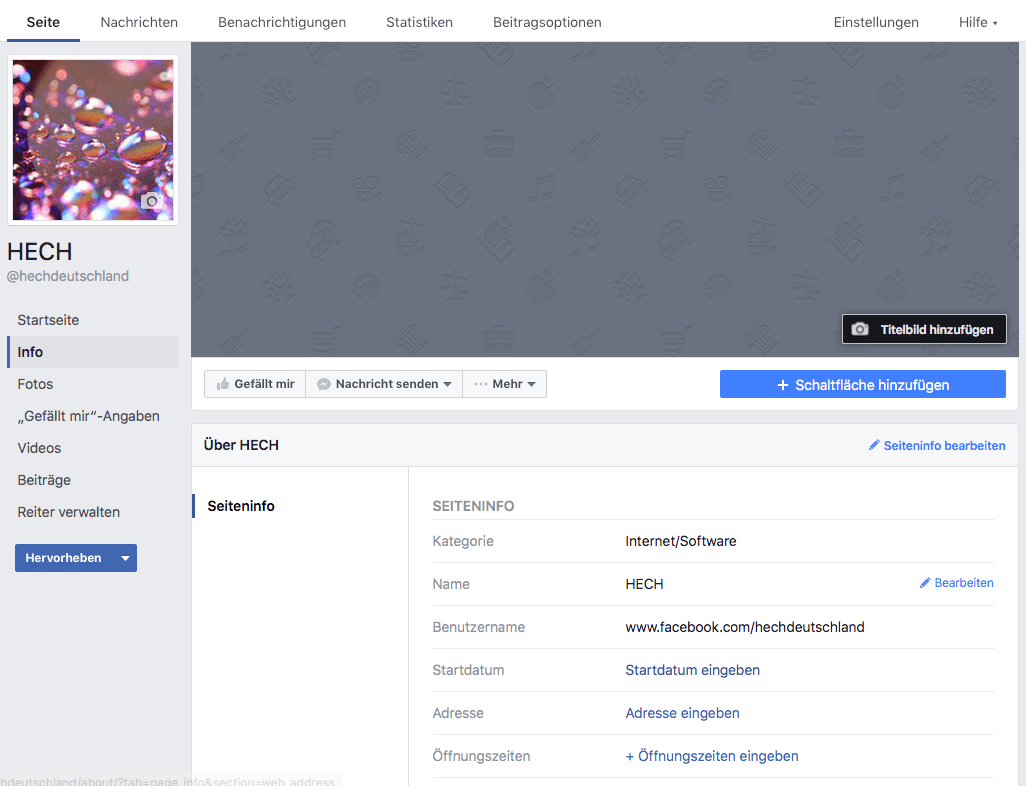The image size is (1026, 786).
Task: Click the speech bubble icon on Nachricht senden
Action: pyautogui.click(x=321, y=383)
